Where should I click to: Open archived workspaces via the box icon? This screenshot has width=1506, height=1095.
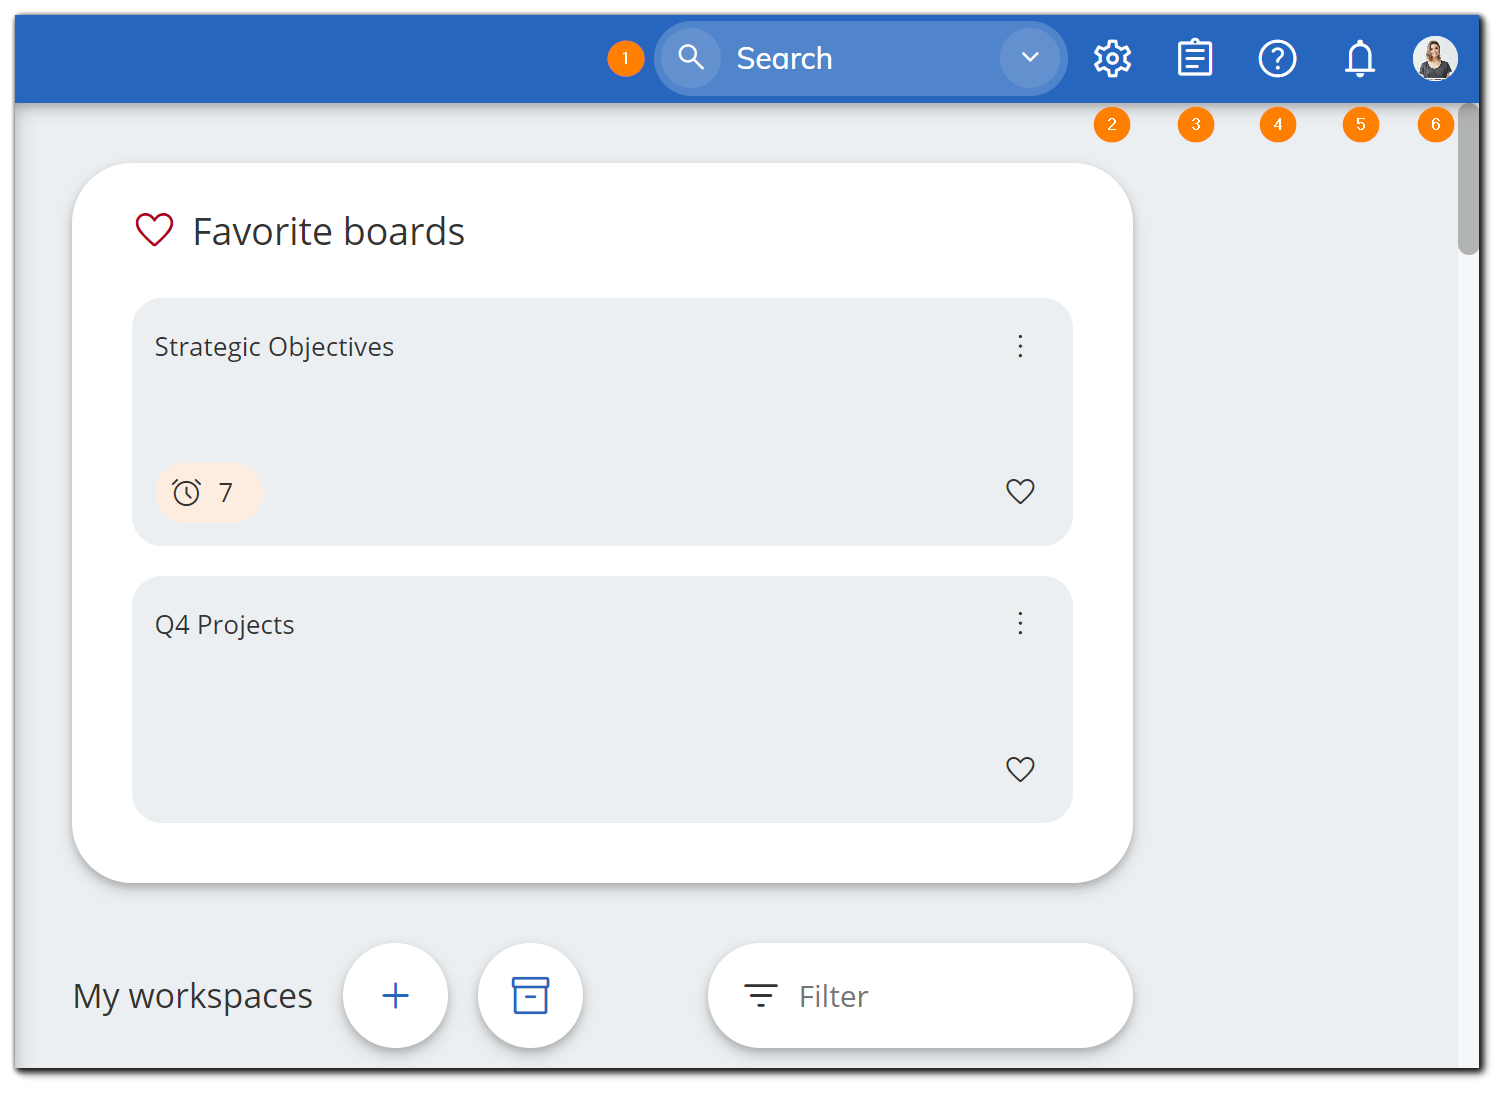(530, 995)
